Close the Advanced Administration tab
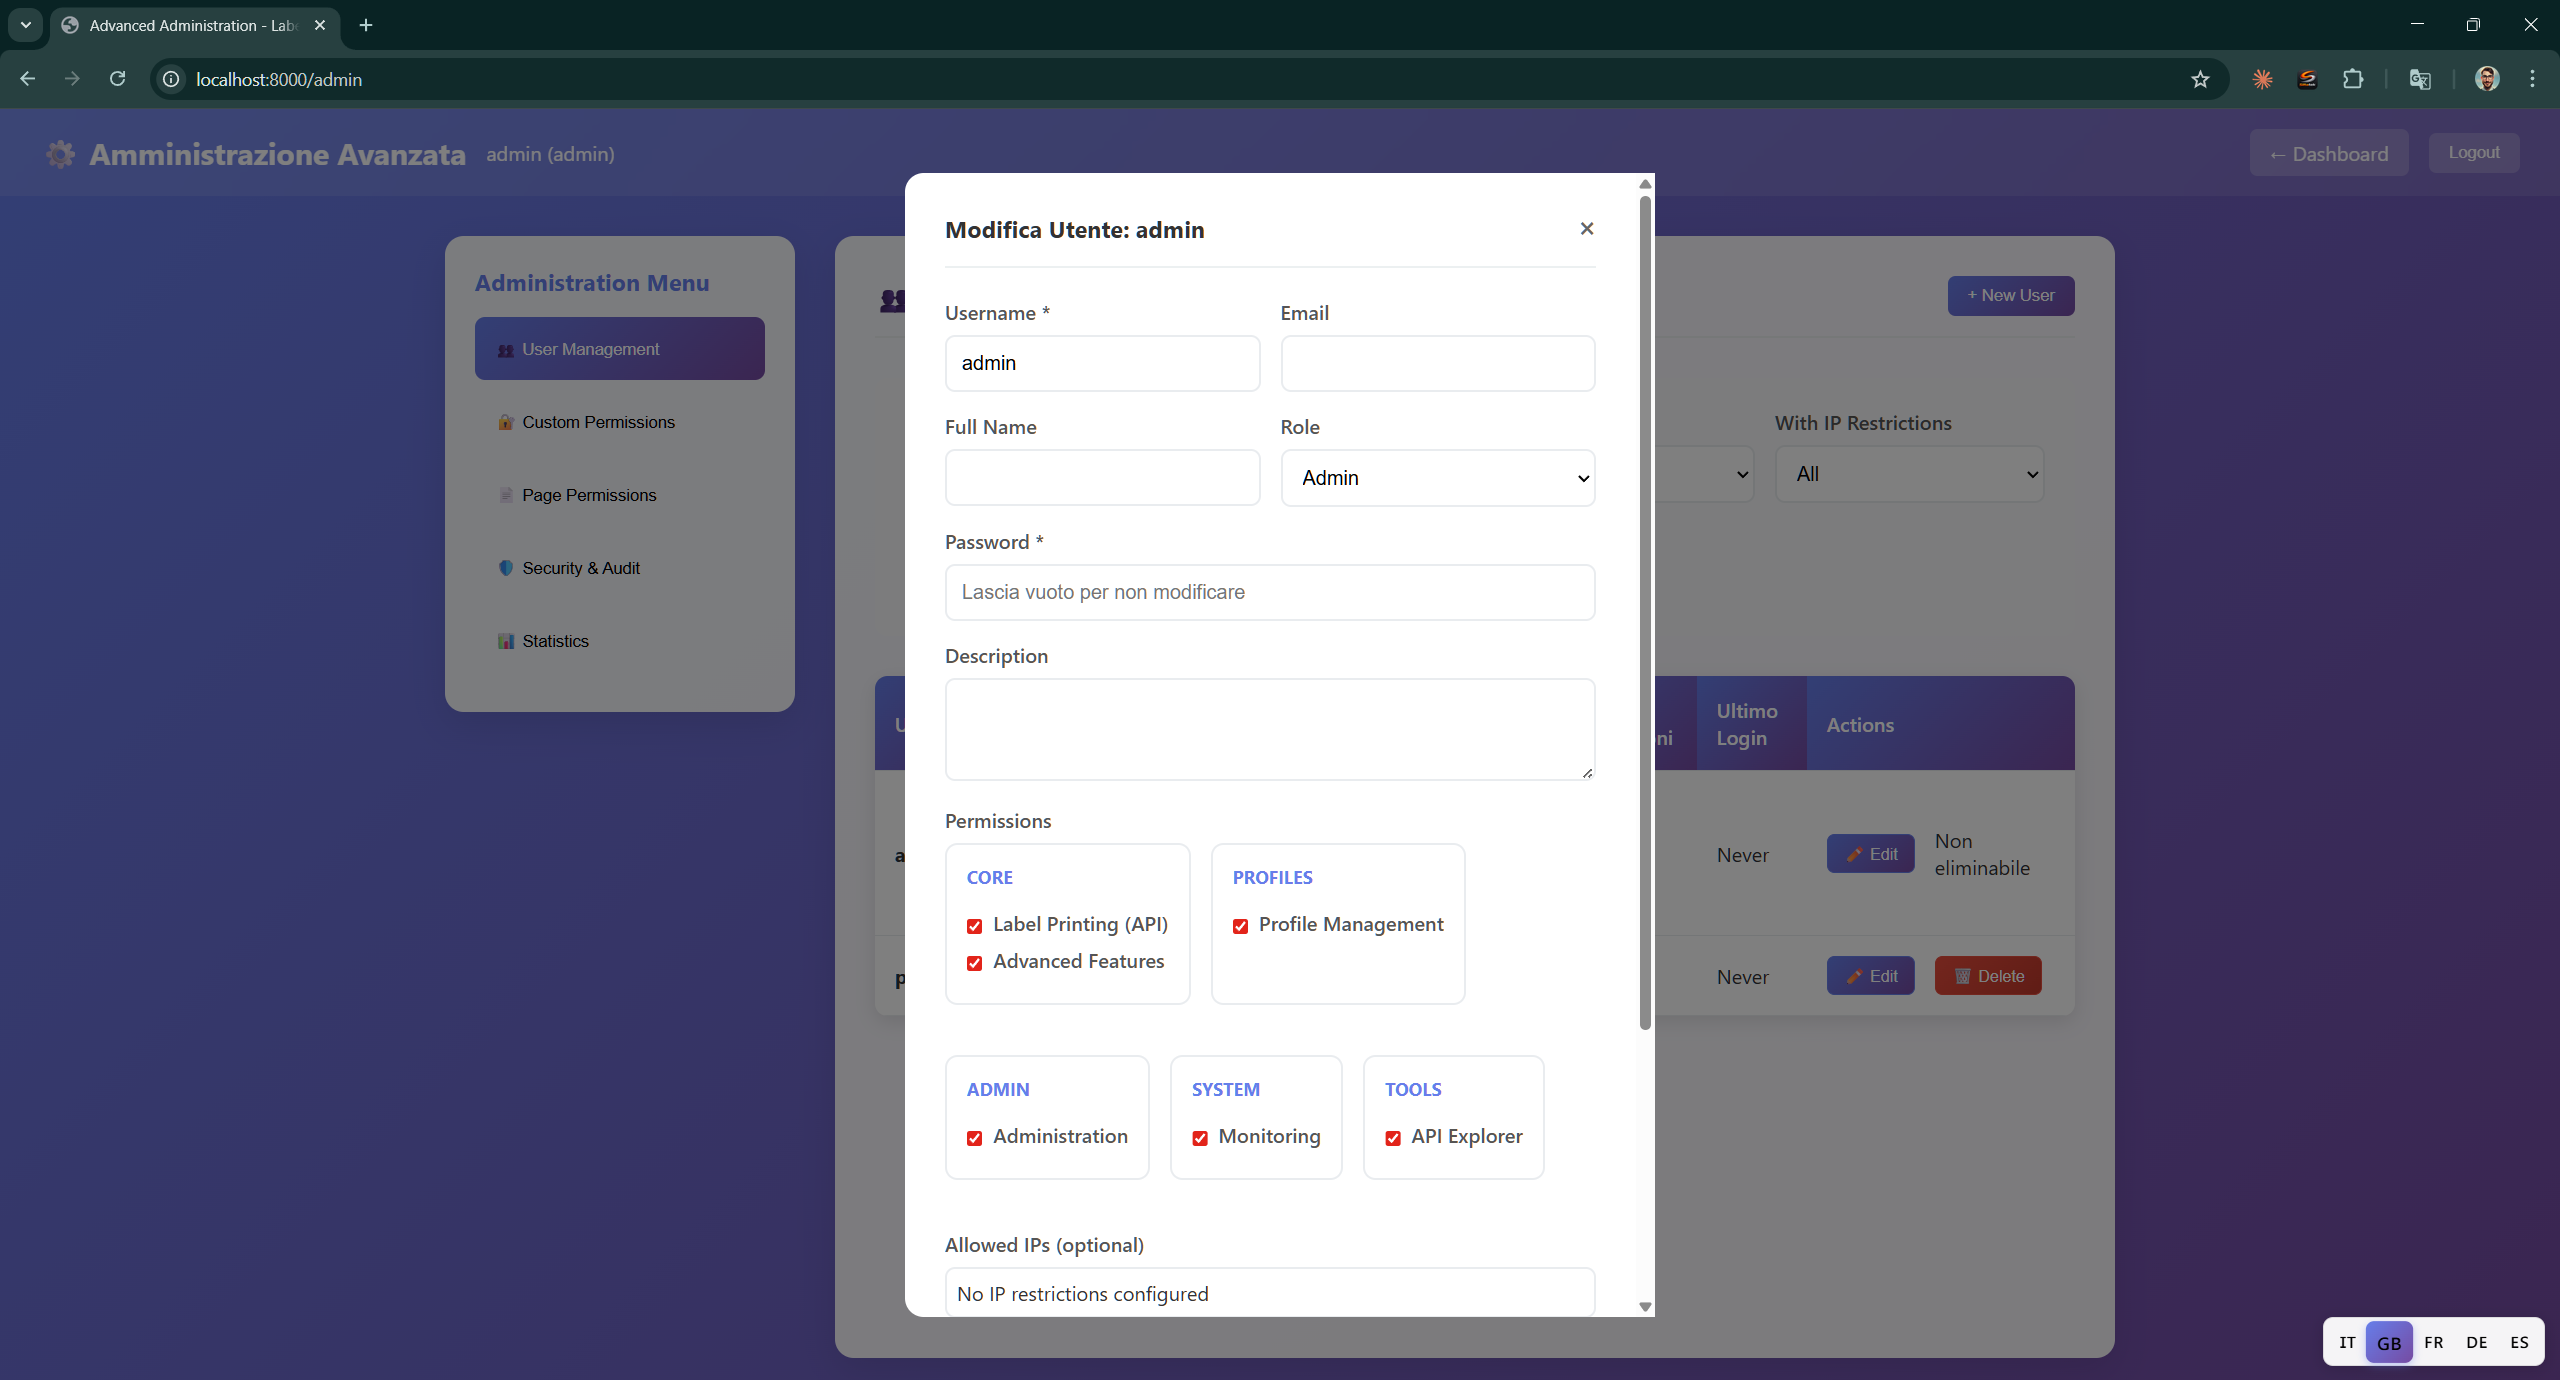This screenshot has width=2560, height=1380. [x=320, y=25]
